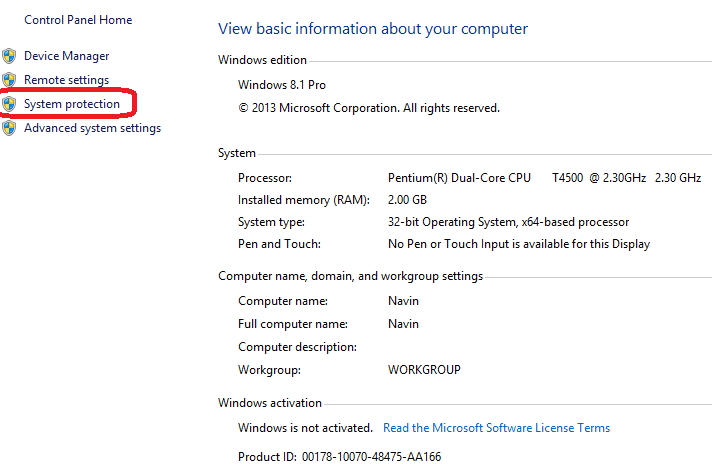Click the shield icon beside Device Manager
The width and height of the screenshot is (712, 464).
click(x=9, y=56)
